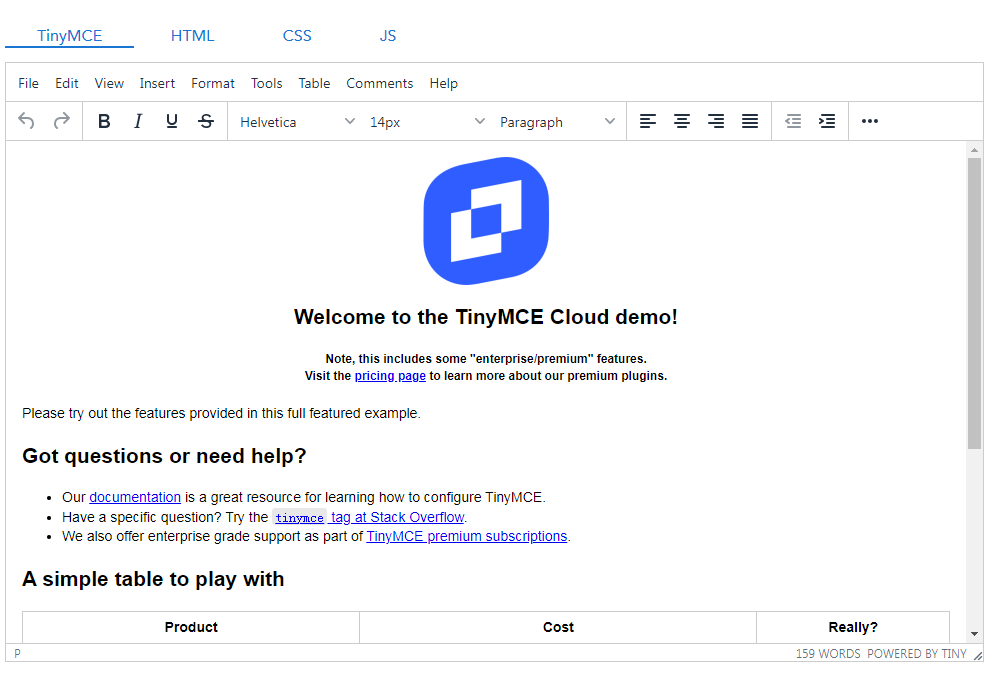Click the Cost table header cell
The image size is (992, 694).
pyautogui.click(x=558, y=628)
